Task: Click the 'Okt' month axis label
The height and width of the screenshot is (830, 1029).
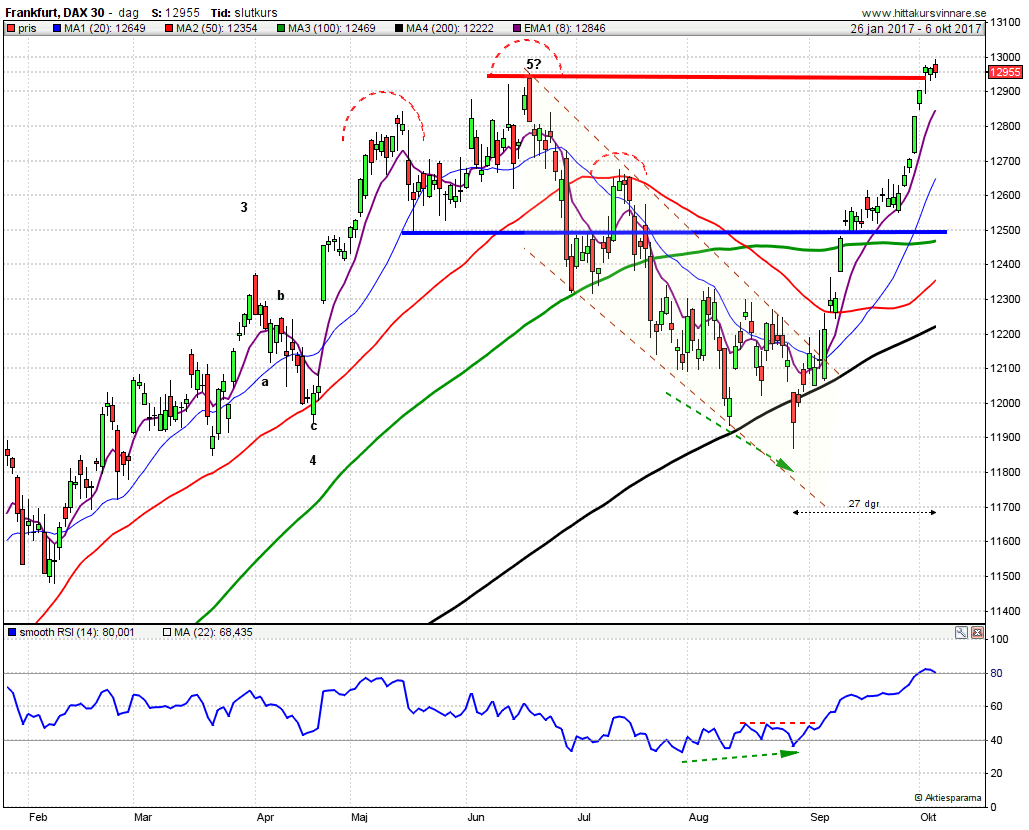Action: (928, 817)
